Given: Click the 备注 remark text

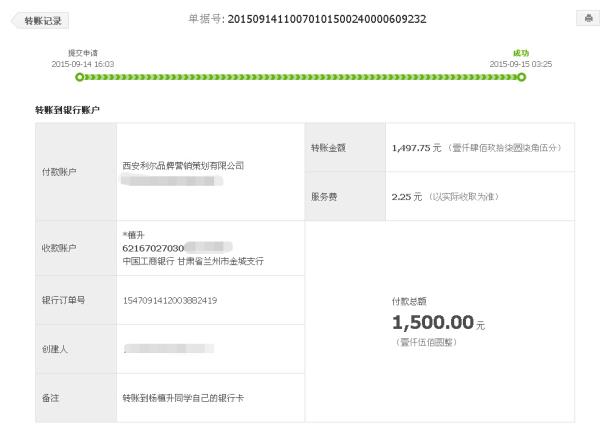Looking at the screenshot, I should [x=183, y=398].
